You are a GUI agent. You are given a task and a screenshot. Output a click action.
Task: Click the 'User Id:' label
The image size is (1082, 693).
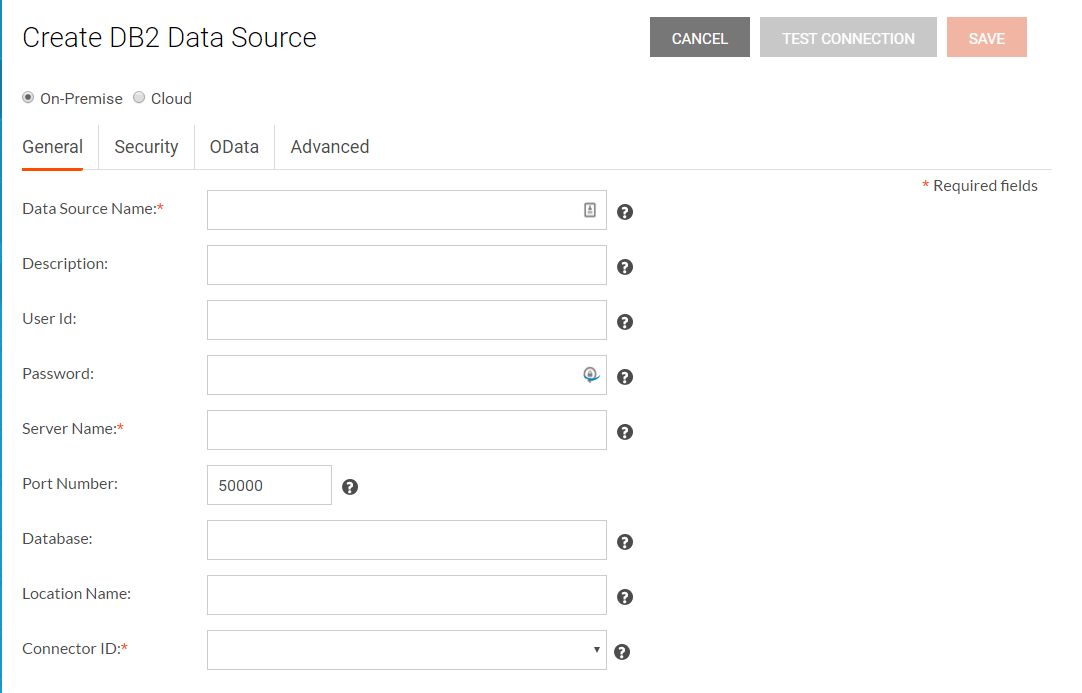click(49, 319)
